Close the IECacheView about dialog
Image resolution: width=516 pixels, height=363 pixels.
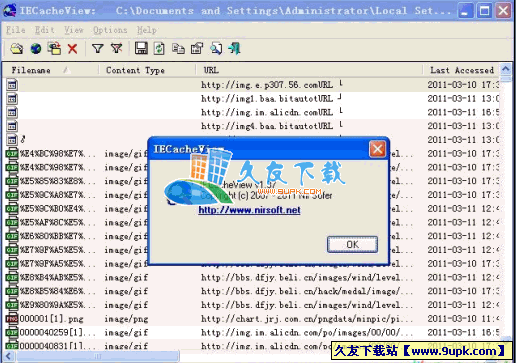pos(377,149)
